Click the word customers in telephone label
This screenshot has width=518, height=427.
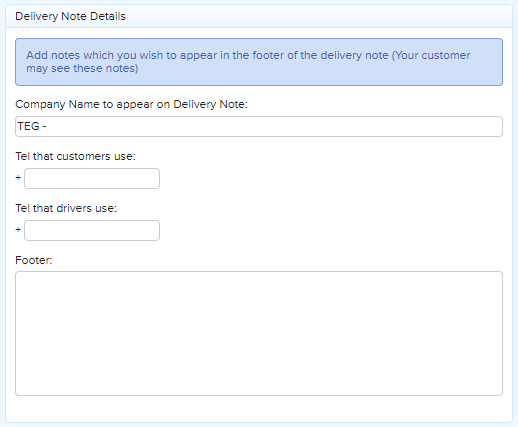83,156
